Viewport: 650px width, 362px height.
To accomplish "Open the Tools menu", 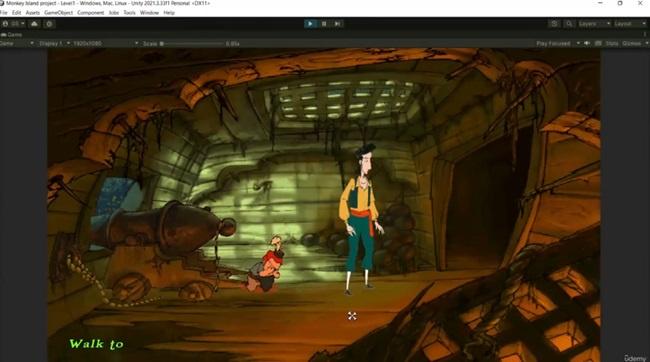I will click(129, 13).
